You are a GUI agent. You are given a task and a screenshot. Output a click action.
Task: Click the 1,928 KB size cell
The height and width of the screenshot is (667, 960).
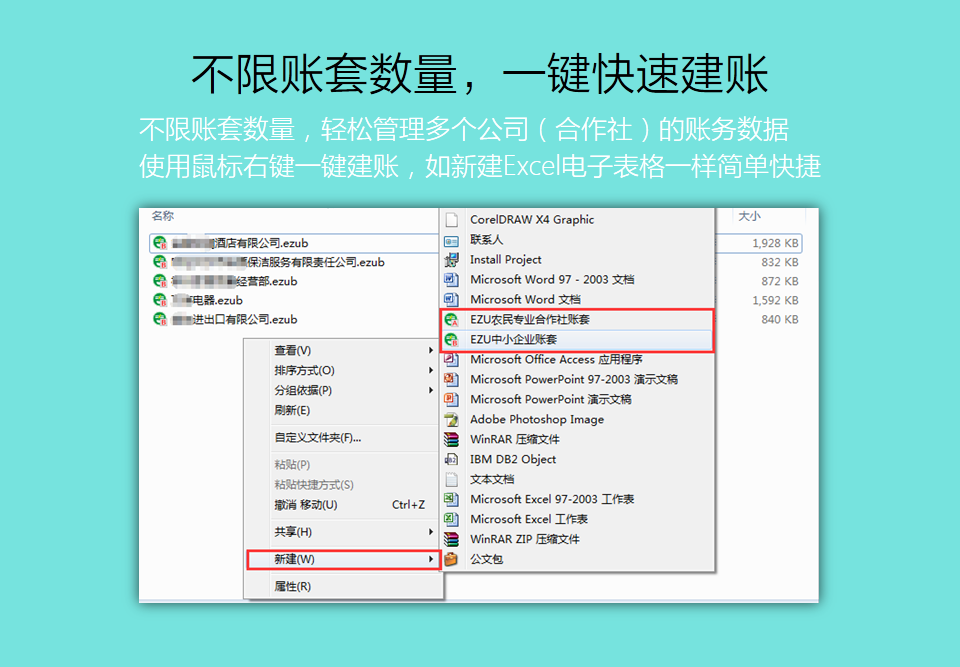tap(775, 243)
